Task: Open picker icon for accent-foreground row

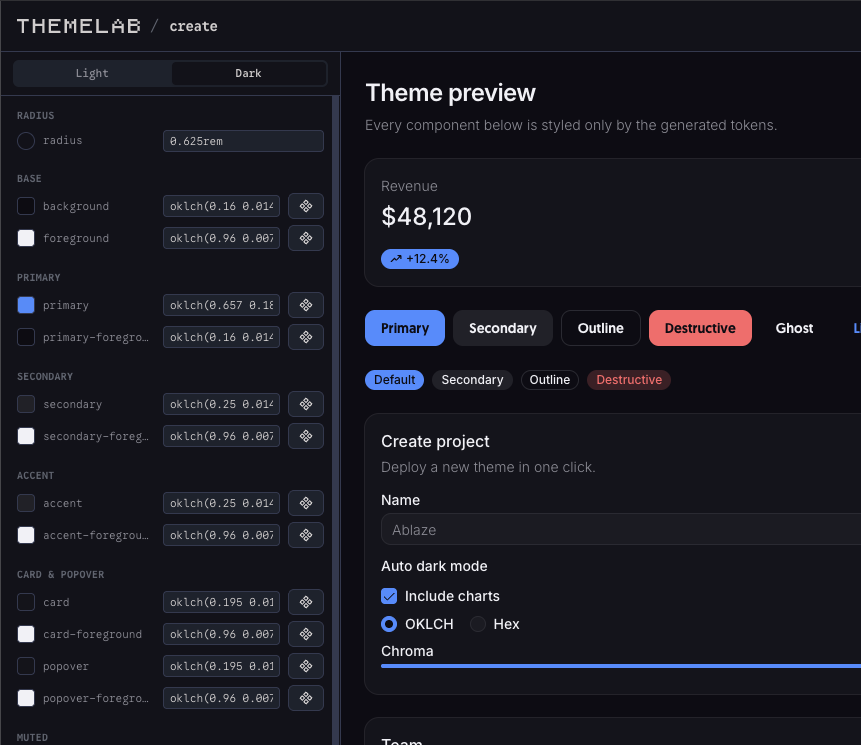Action: pyautogui.click(x=306, y=535)
